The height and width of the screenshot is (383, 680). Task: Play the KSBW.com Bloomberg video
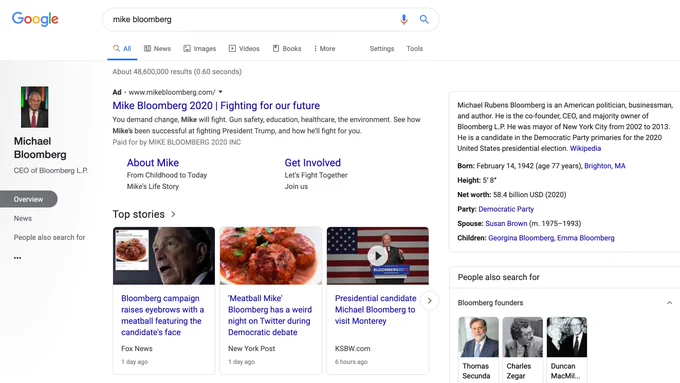[x=378, y=256]
